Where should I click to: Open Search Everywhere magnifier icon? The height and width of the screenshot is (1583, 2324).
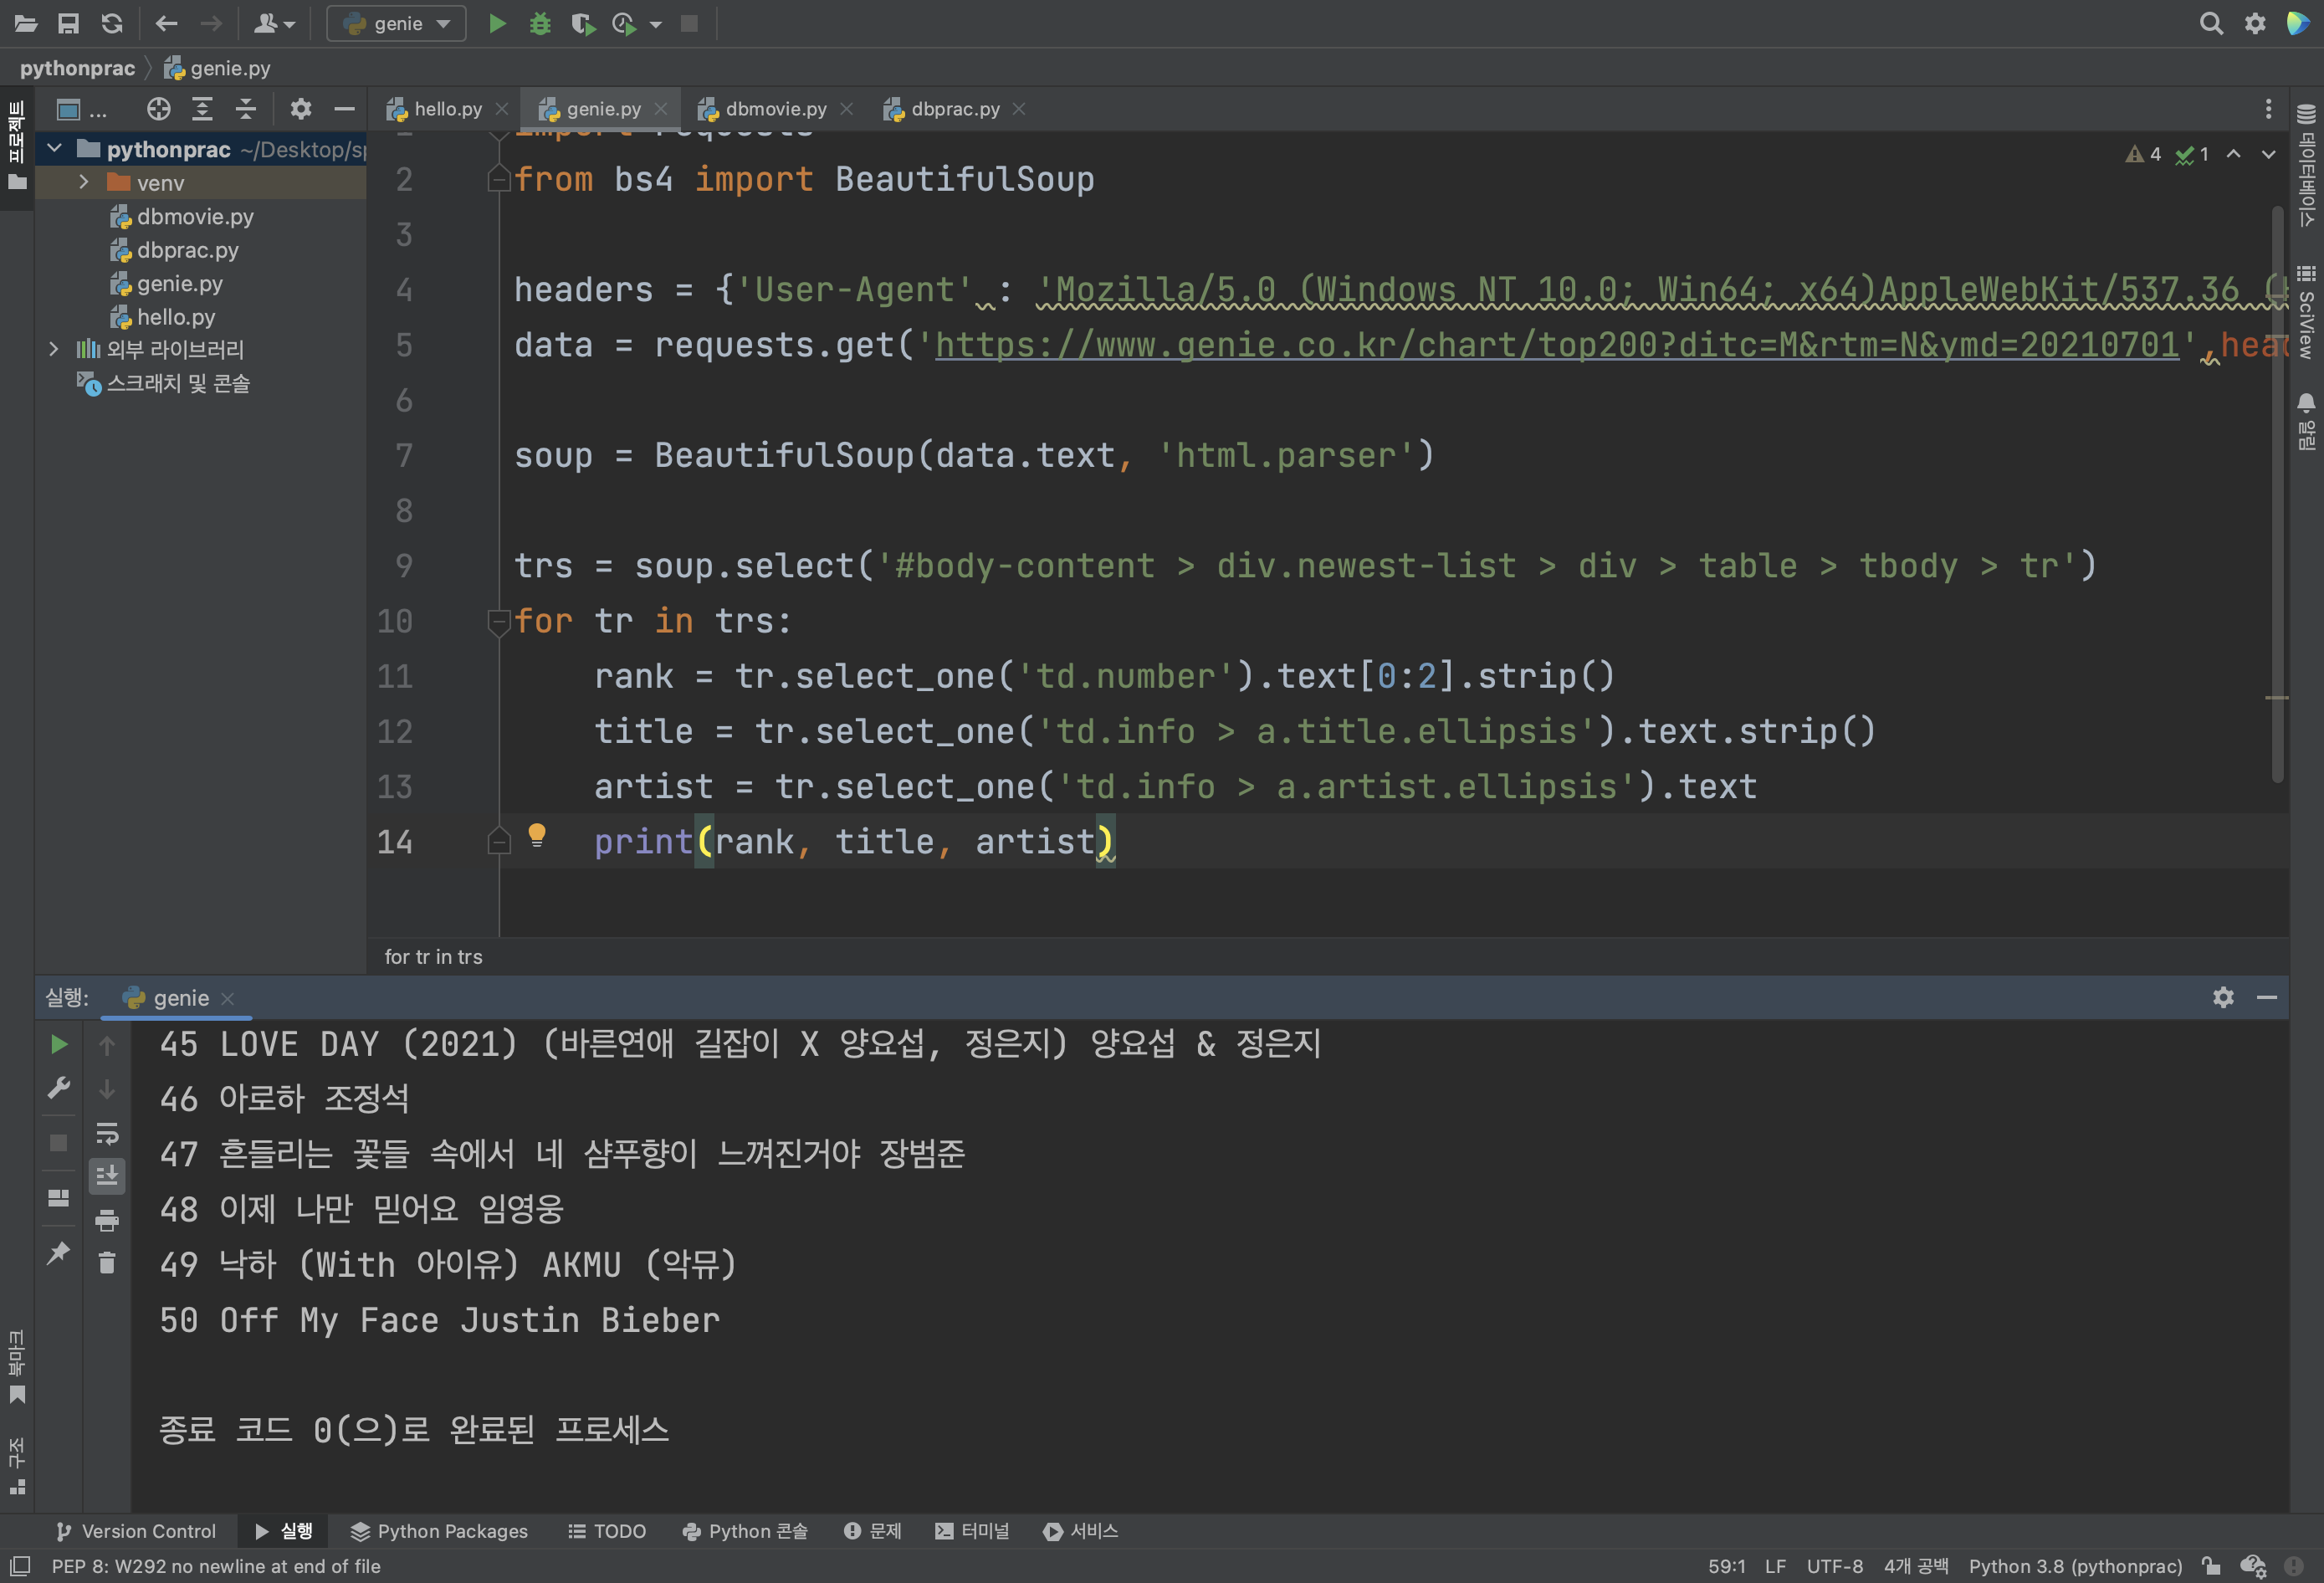coord(2211,23)
